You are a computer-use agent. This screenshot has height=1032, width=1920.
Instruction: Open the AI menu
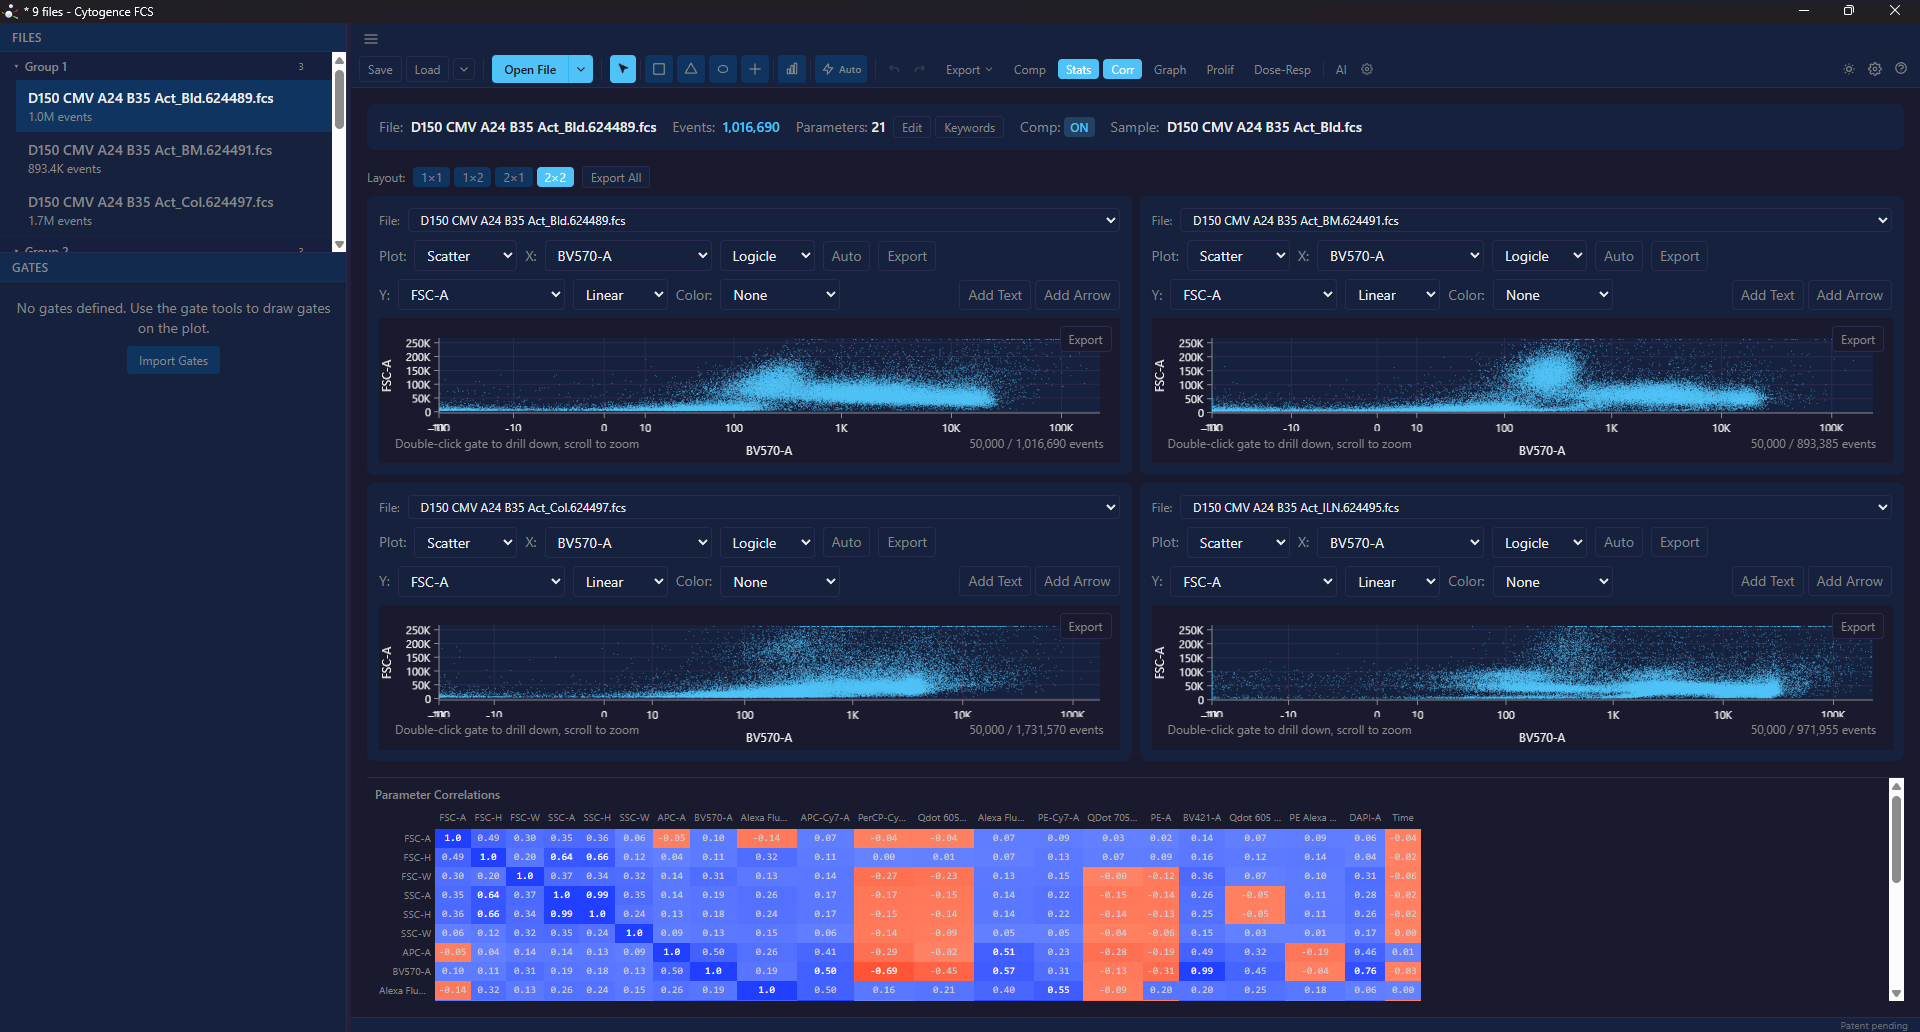(1341, 69)
